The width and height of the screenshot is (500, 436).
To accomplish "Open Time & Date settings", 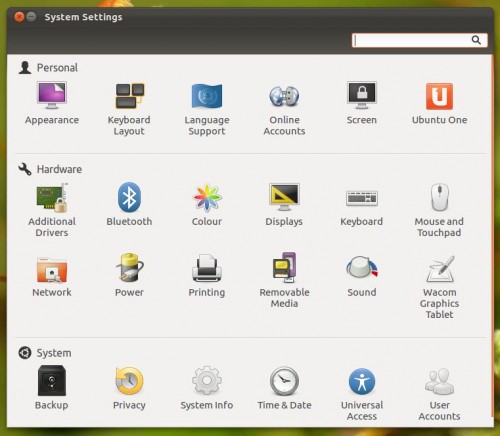I will 284,388.
